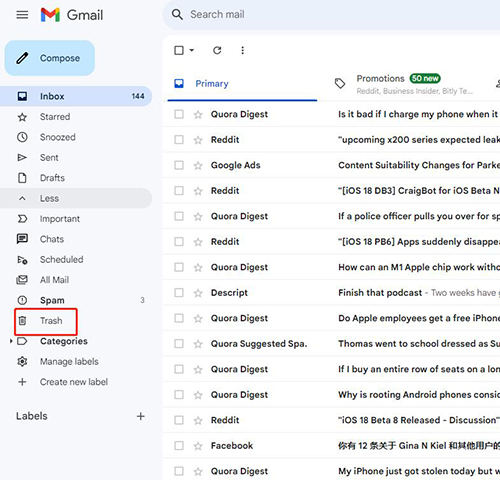
Task: Click Create new label
Action: click(74, 382)
